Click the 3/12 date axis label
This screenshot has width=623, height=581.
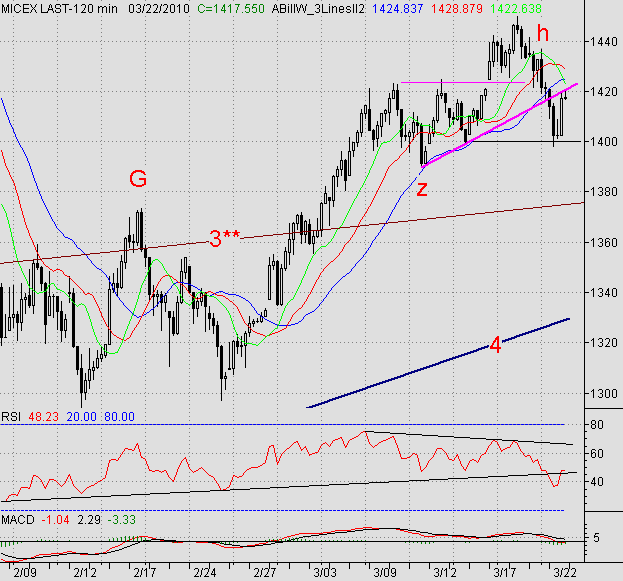point(445,573)
